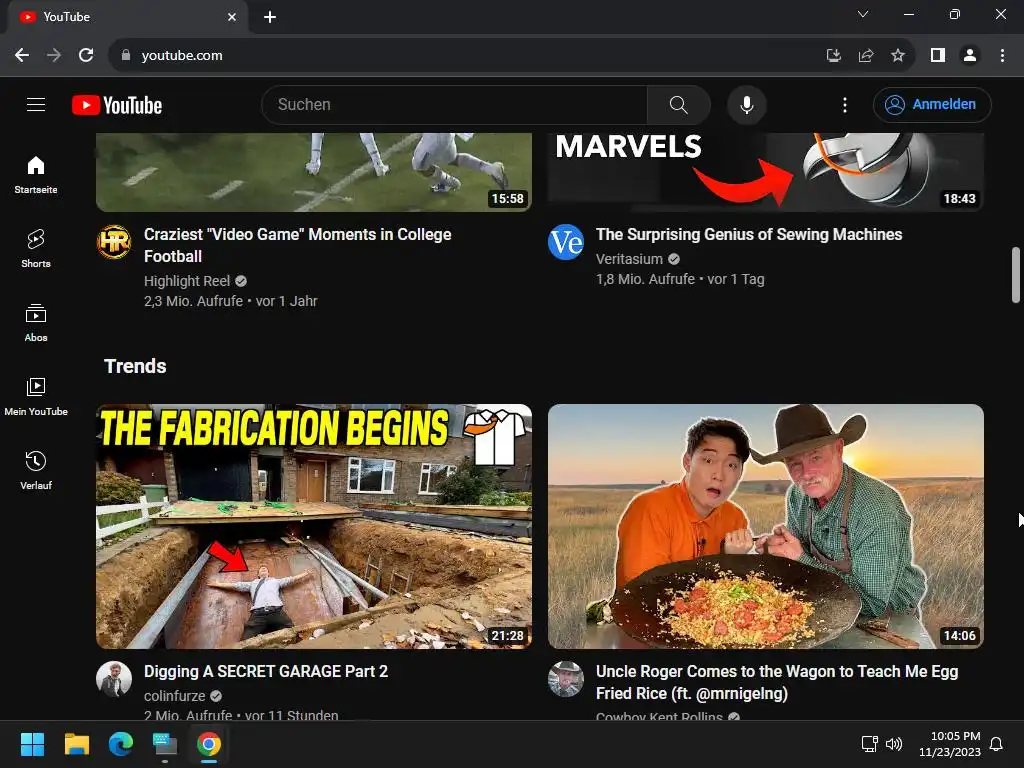The width and height of the screenshot is (1024, 768).
Task: View site info via the lock icon
Action: tap(125, 56)
